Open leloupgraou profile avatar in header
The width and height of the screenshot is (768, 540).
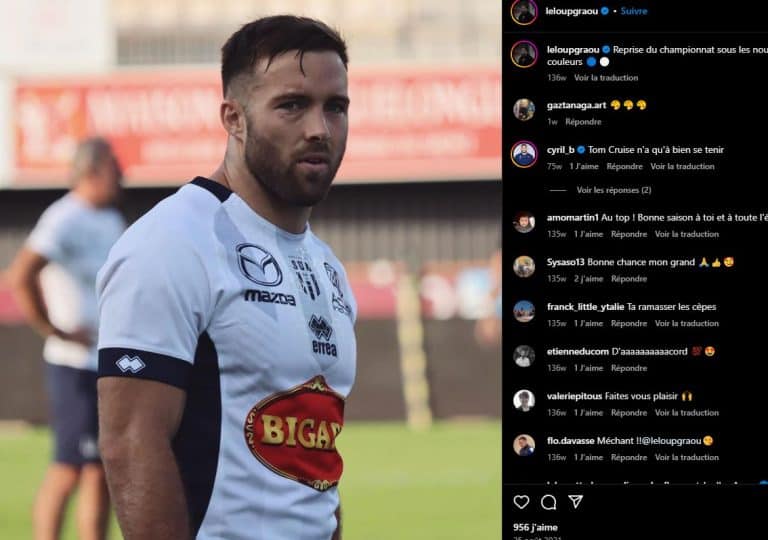click(x=524, y=11)
